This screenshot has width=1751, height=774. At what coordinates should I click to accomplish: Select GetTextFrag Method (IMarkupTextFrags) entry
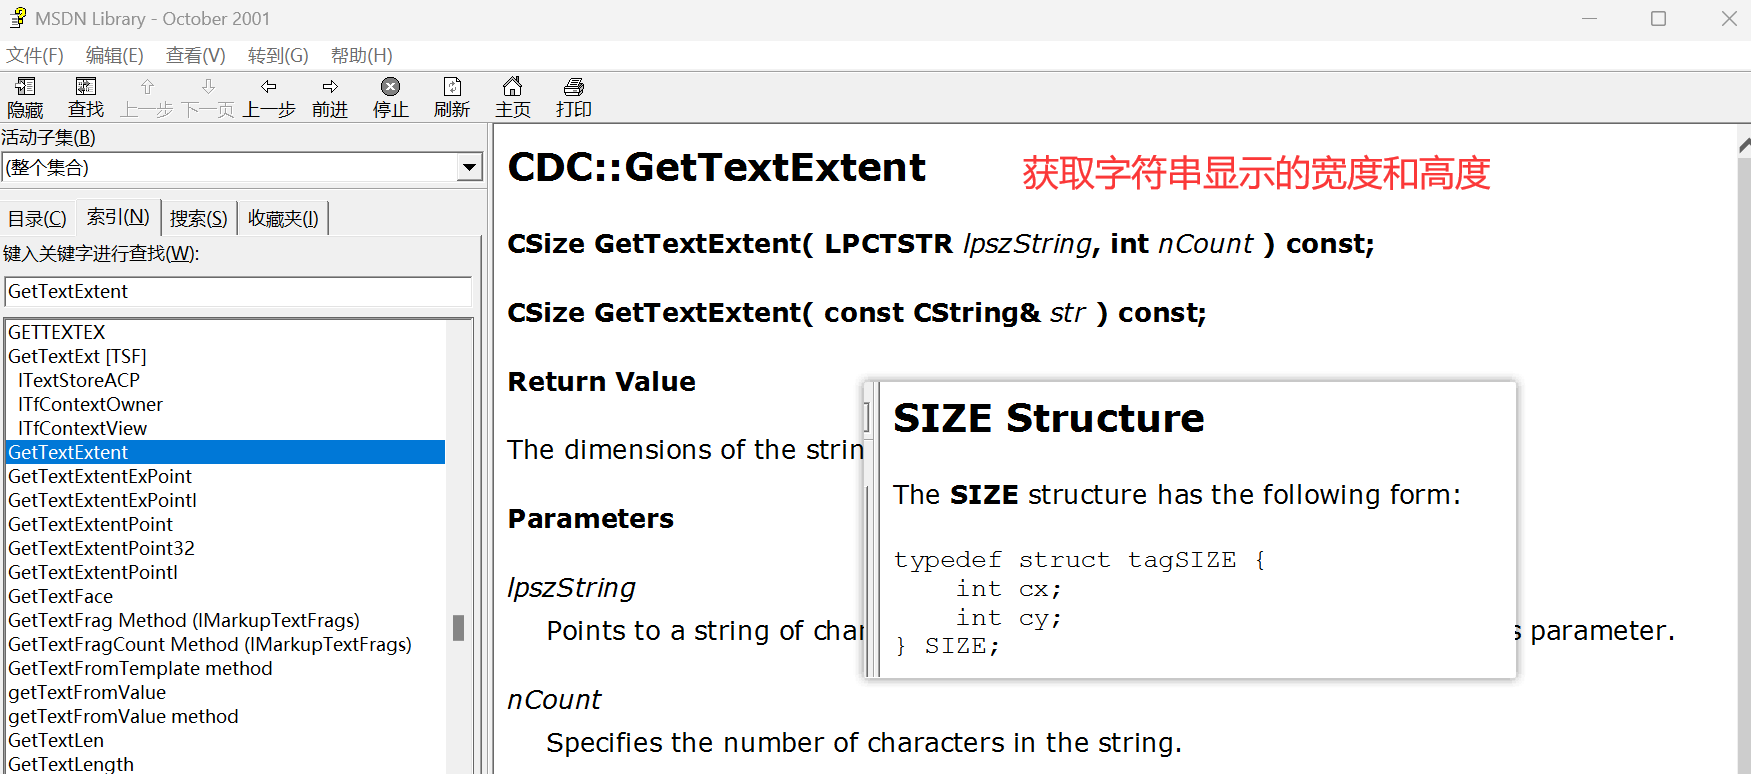184,620
